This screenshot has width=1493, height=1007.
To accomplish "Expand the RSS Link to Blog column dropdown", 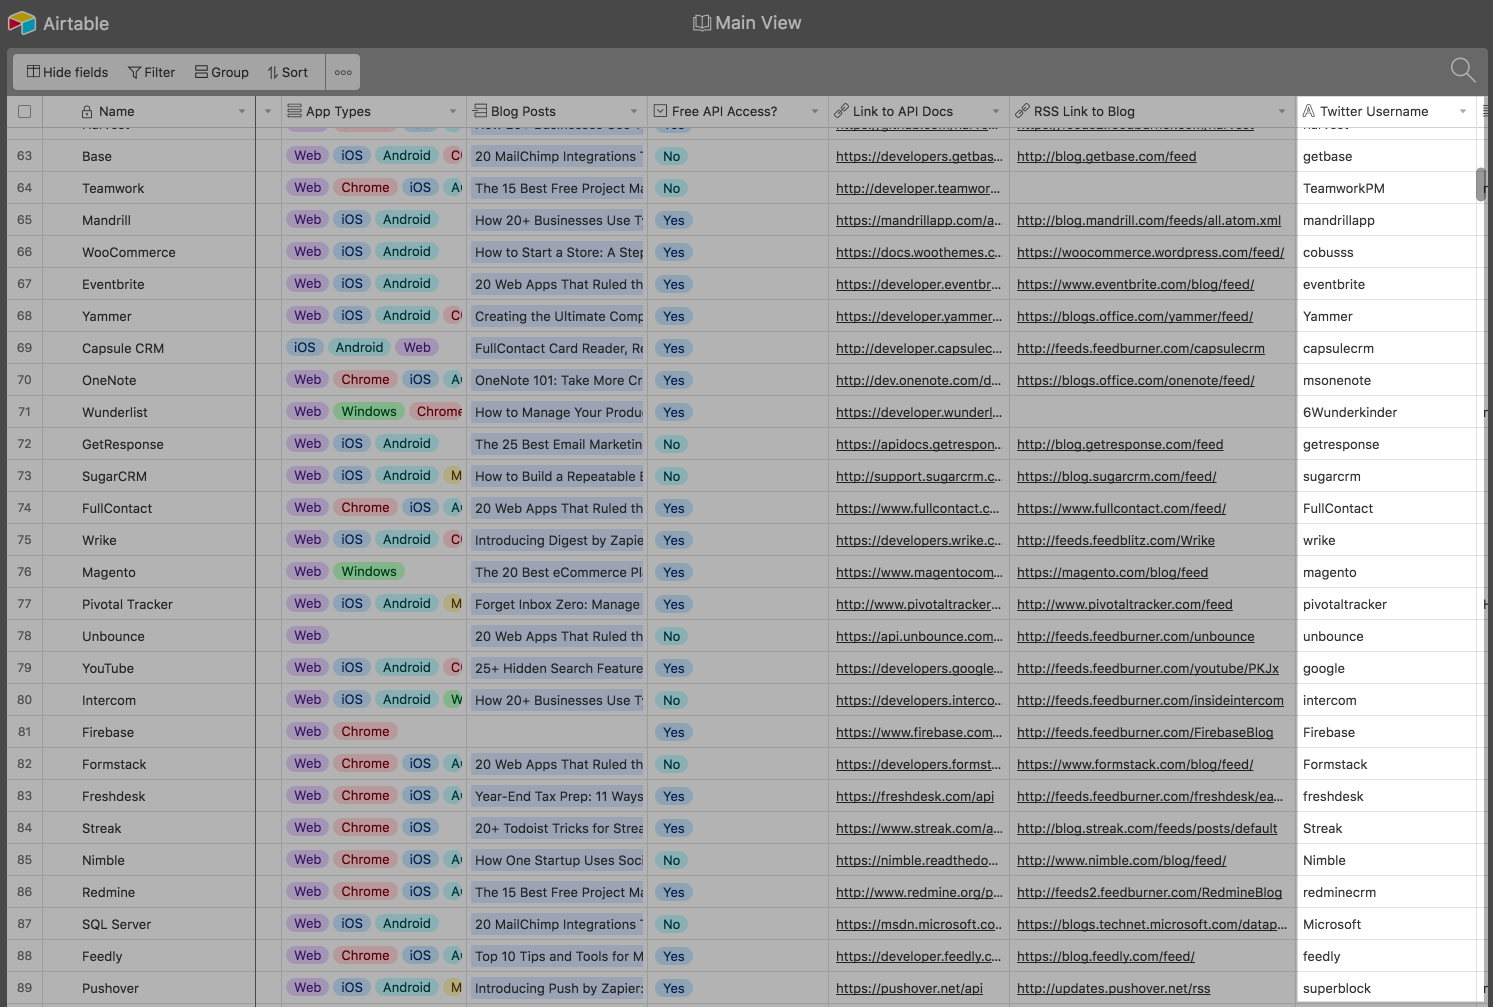I will coord(1282,112).
